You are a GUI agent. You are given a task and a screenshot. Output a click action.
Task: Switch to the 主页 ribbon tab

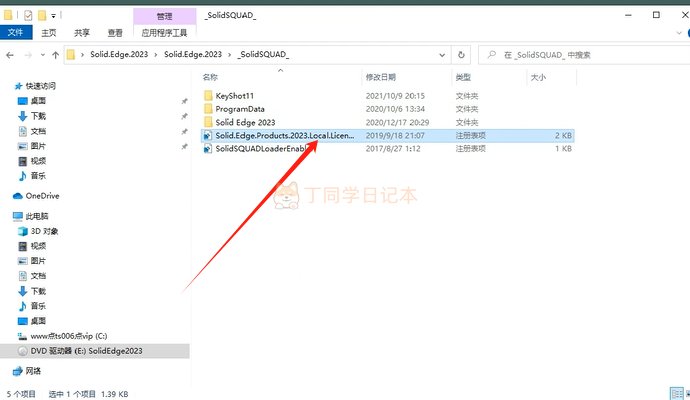click(48, 33)
